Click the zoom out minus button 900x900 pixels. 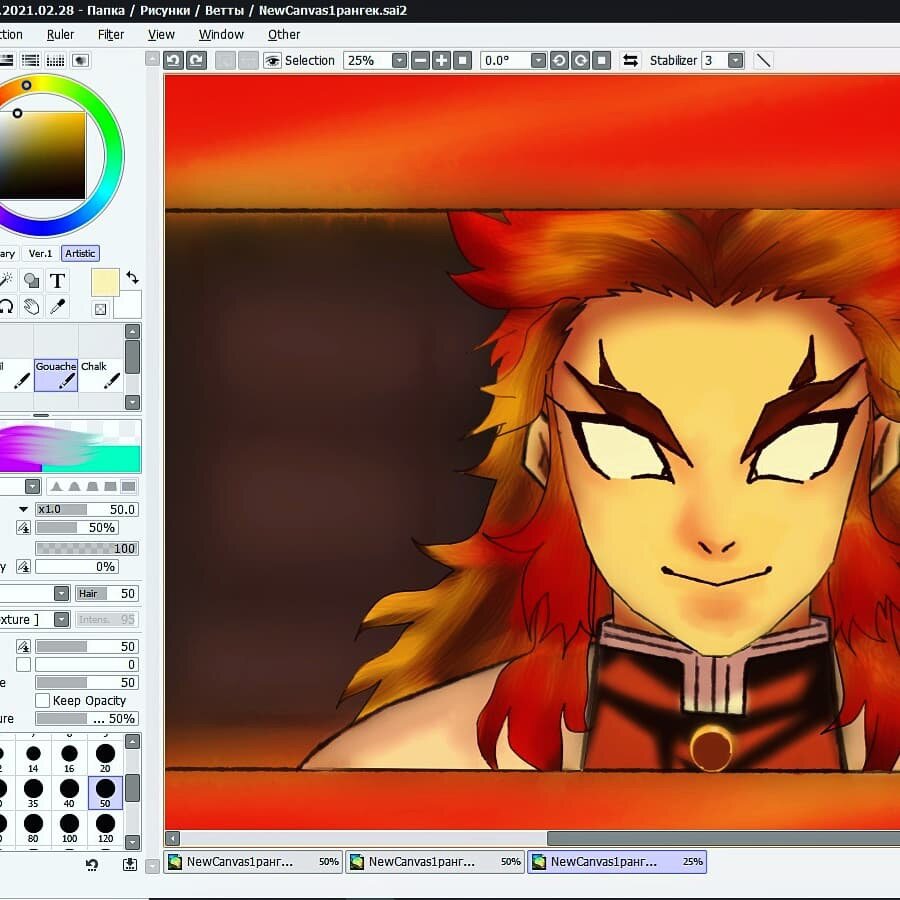click(x=421, y=60)
